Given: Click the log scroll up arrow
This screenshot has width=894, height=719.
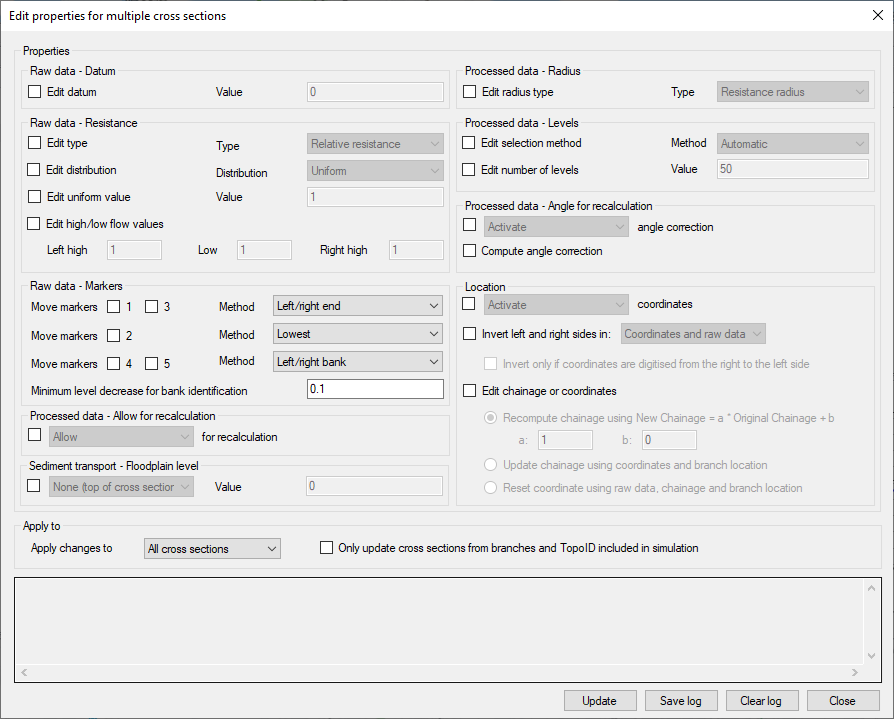Looking at the screenshot, I should [x=871, y=588].
